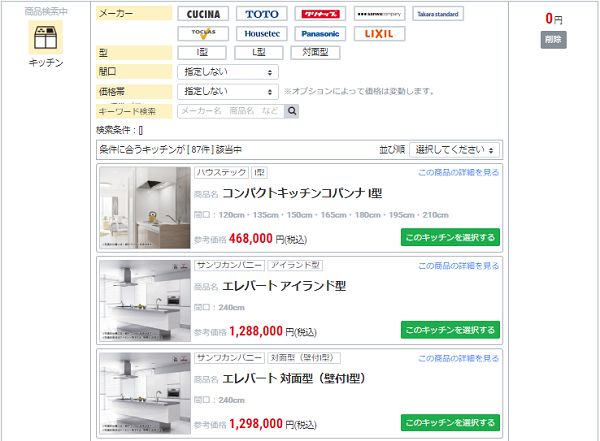
Task: Toggle the 対面型 type filter
Action: (315, 52)
